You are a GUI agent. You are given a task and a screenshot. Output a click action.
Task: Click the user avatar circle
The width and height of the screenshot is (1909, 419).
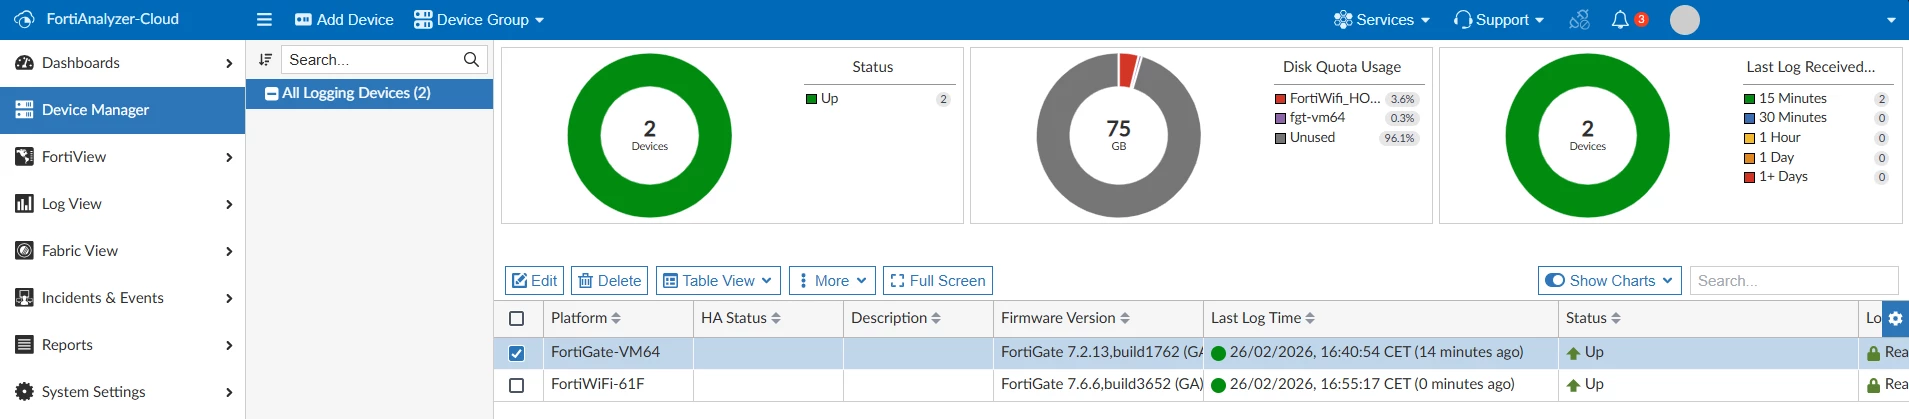tap(1685, 20)
